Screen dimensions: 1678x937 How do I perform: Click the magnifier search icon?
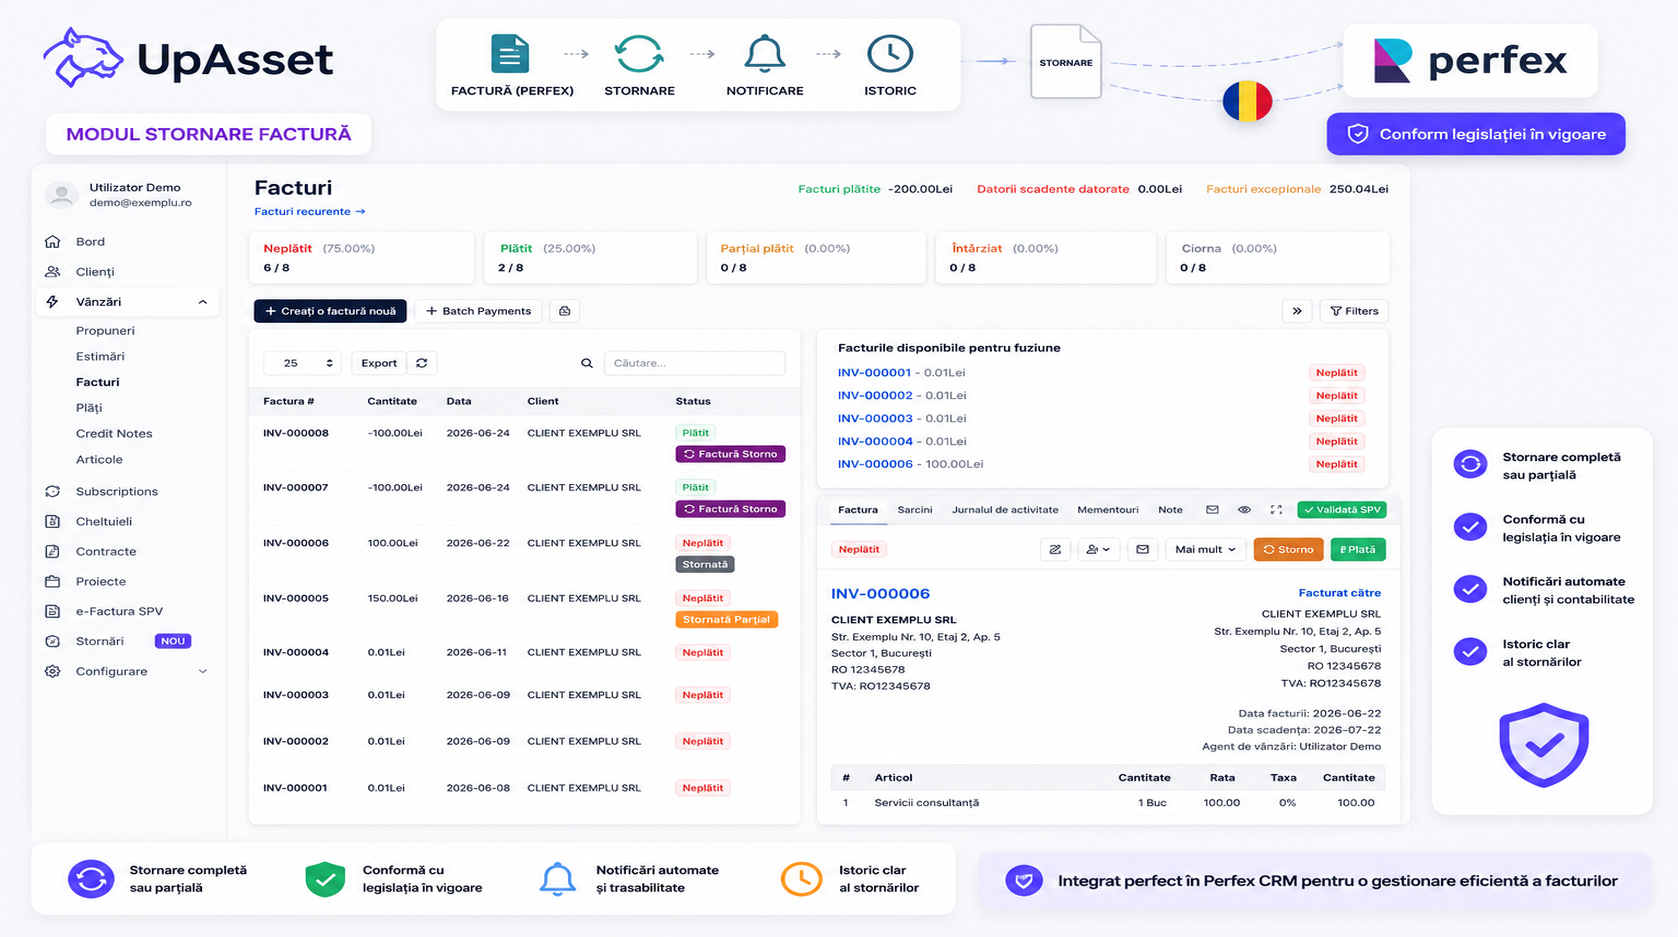tap(587, 363)
